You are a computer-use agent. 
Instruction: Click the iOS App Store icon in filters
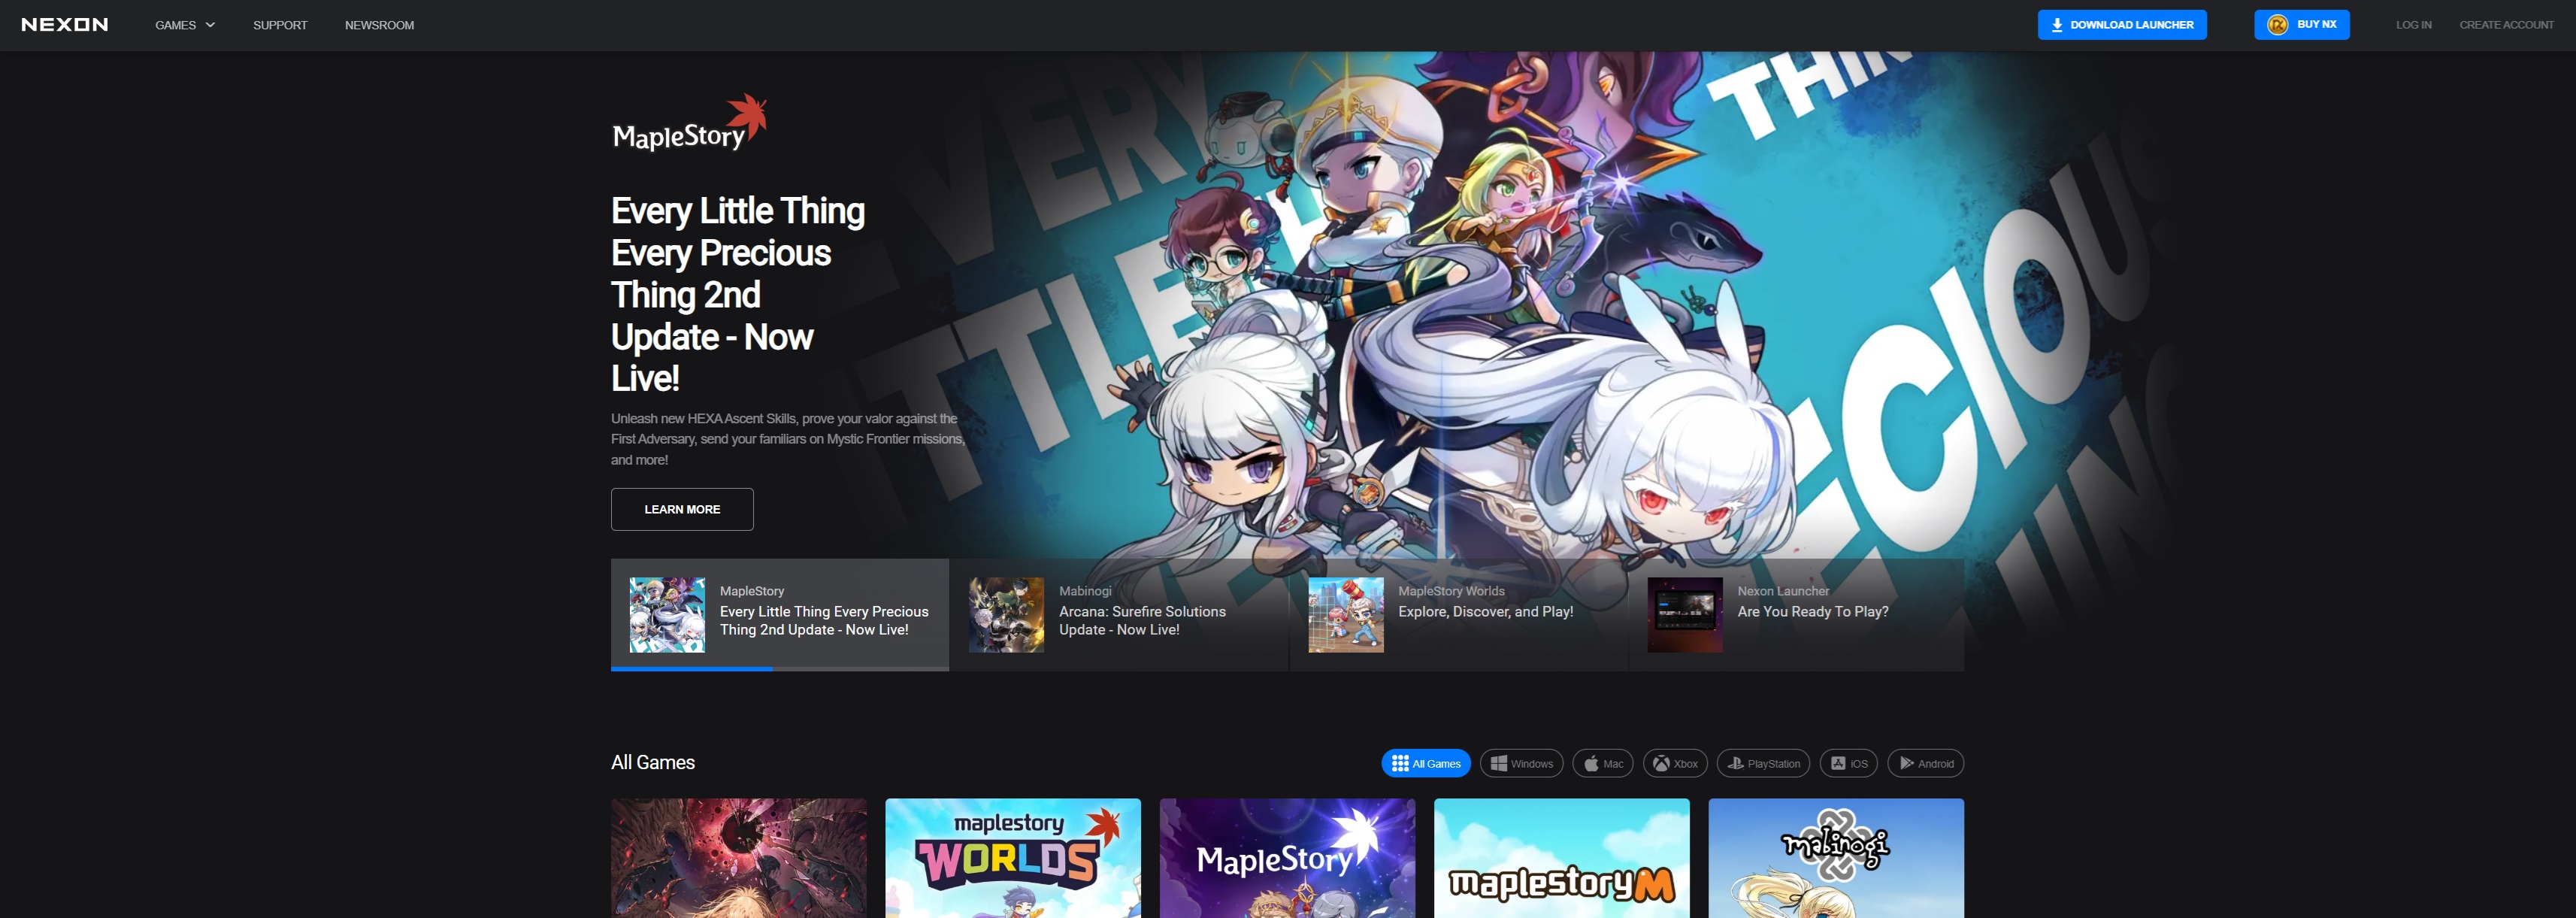tap(1838, 764)
